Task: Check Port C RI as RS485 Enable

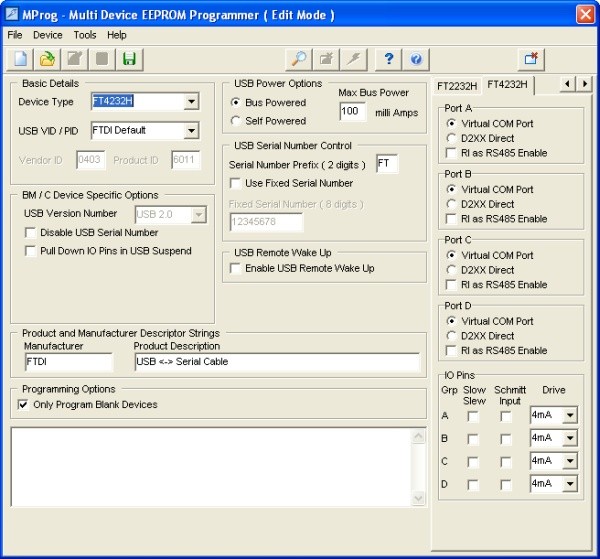Action: pos(452,285)
